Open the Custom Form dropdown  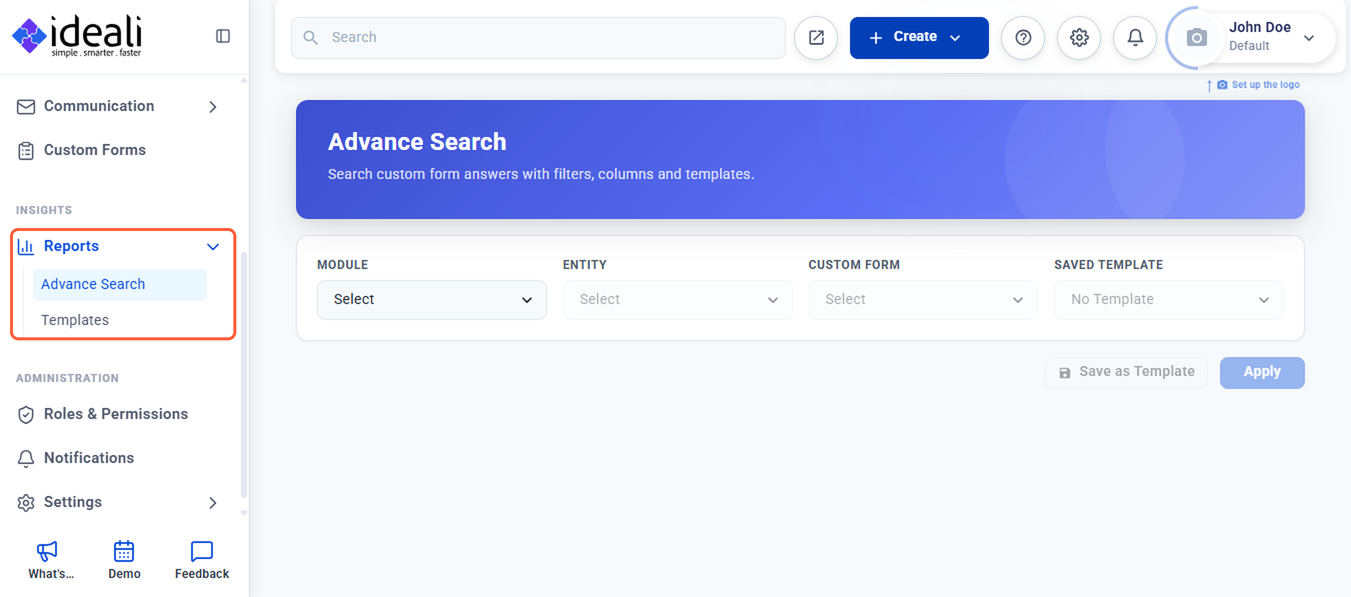click(923, 300)
